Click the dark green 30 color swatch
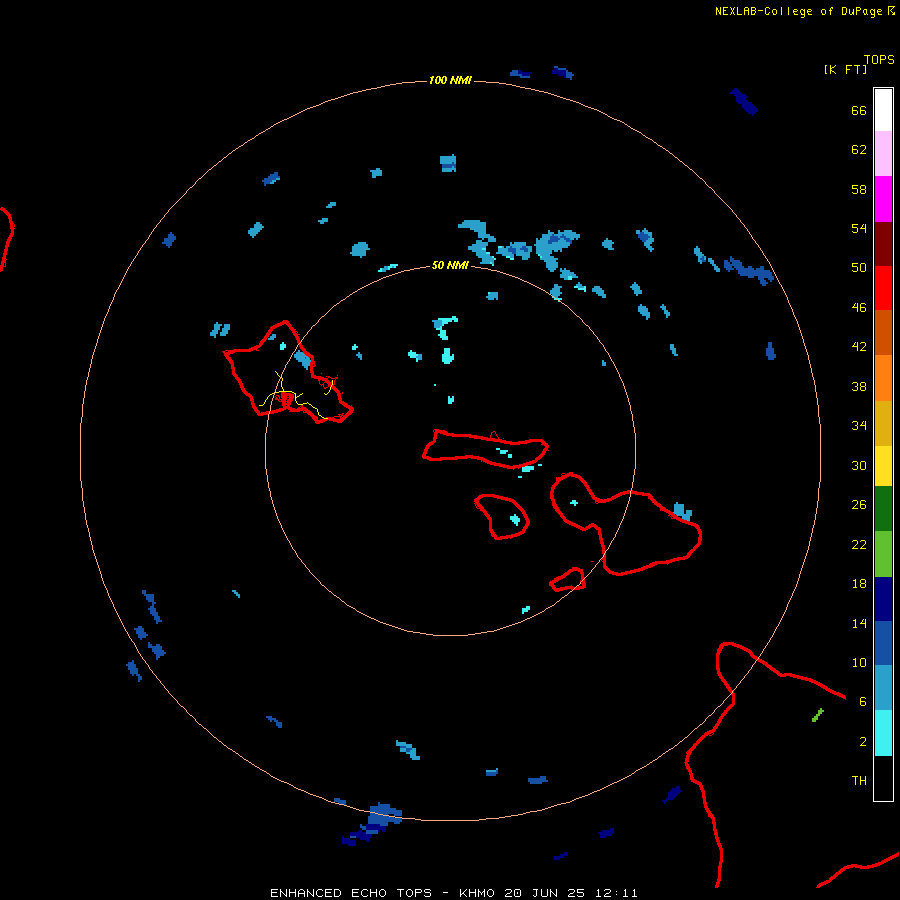The height and width of the screenshot is (900, 900). coord(883,509)
